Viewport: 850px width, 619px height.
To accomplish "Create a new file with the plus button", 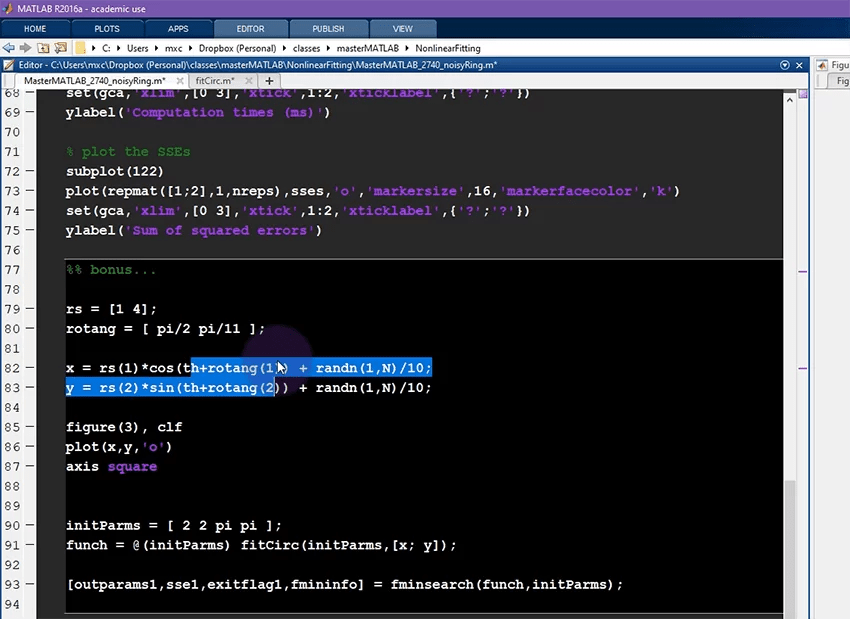I will point(268,80).
